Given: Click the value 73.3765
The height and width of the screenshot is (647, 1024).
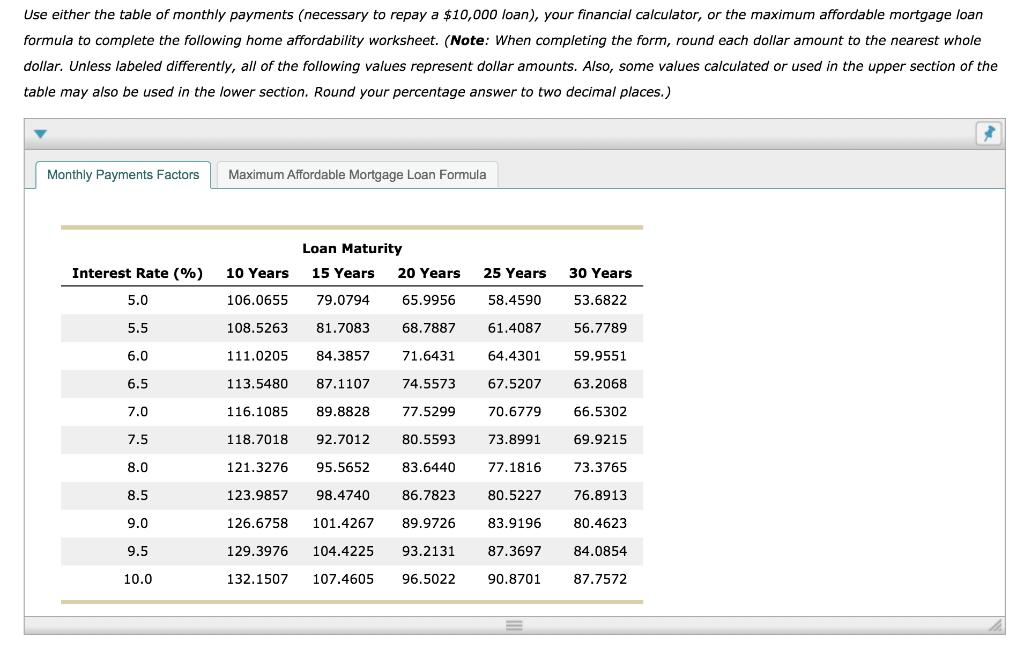Looking at the screenshot, I should (600, 467).
